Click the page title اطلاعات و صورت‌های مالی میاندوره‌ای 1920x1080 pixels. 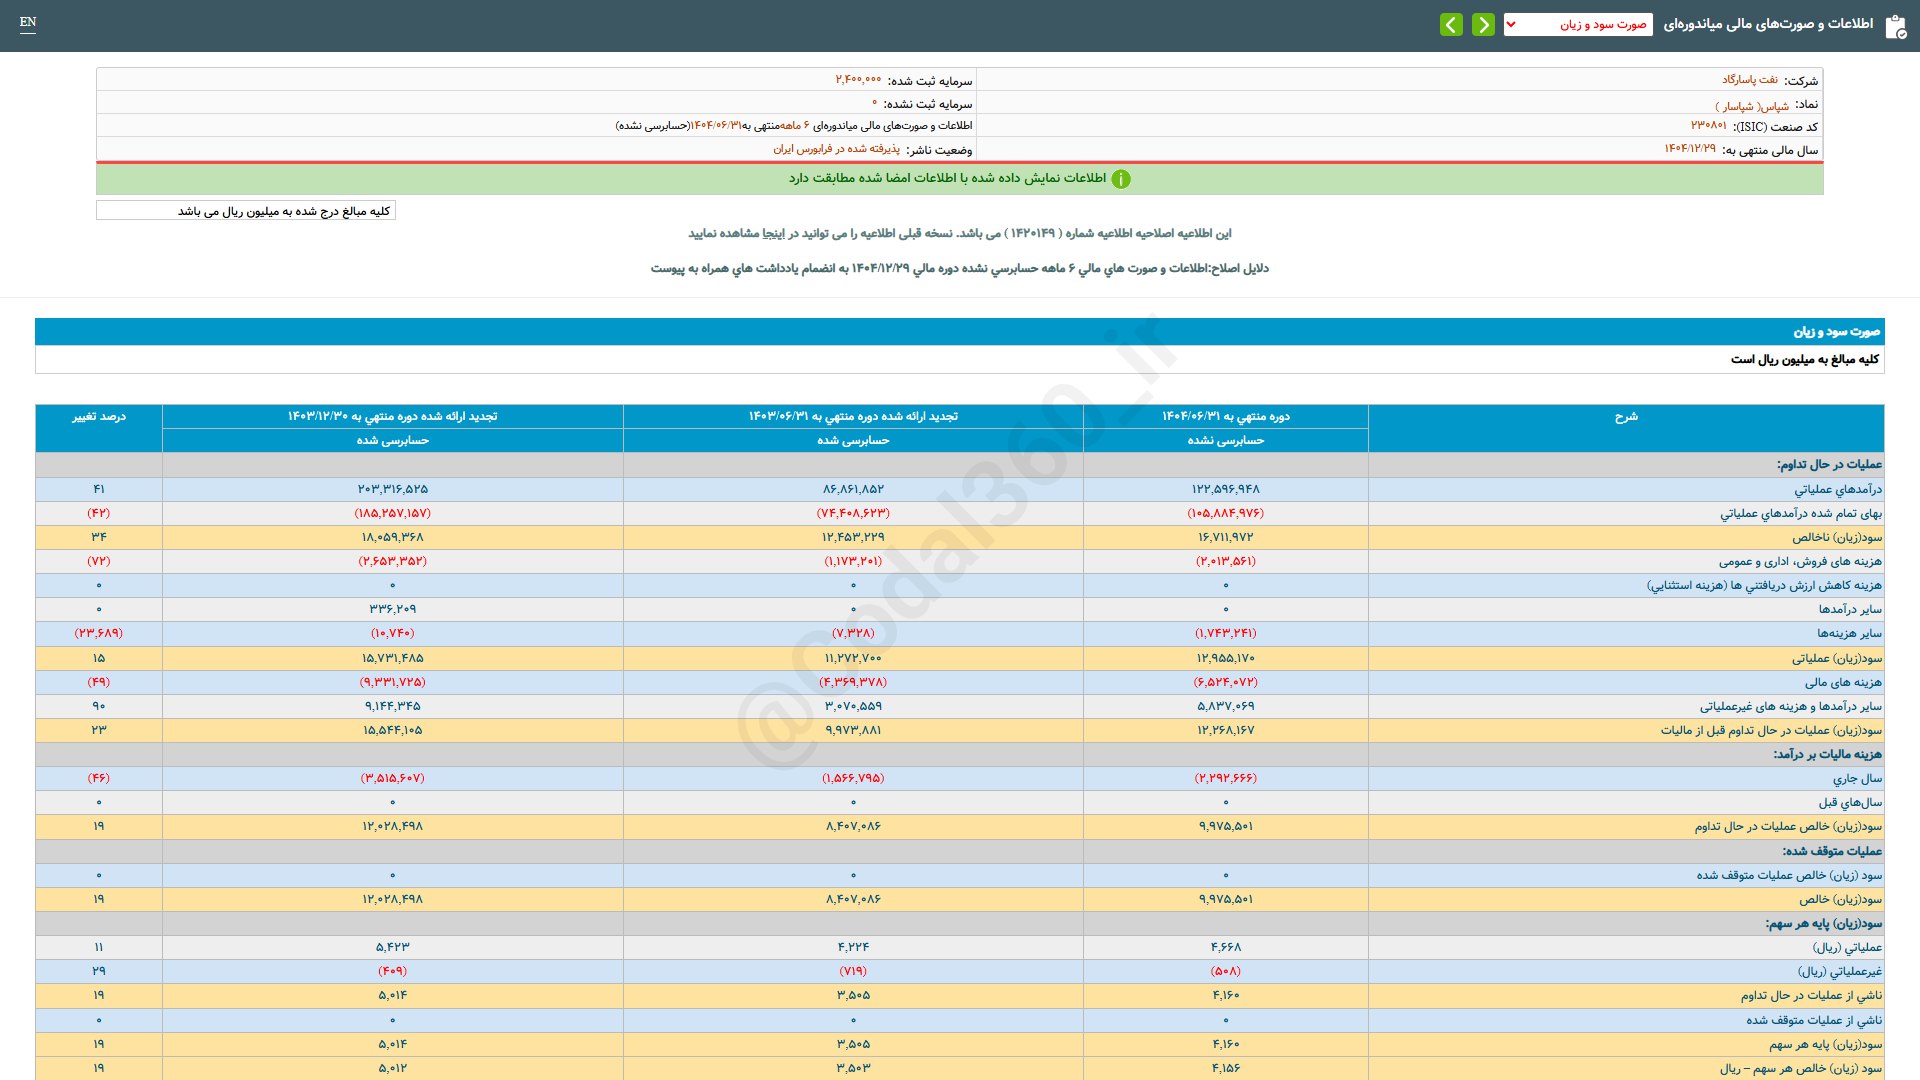coord(1768,24)
